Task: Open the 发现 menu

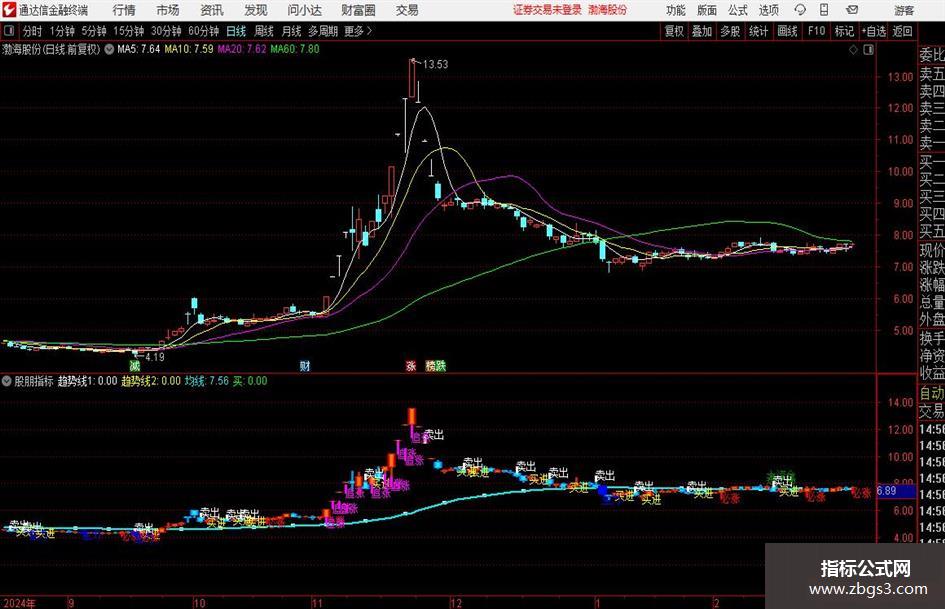Action: 256,10
